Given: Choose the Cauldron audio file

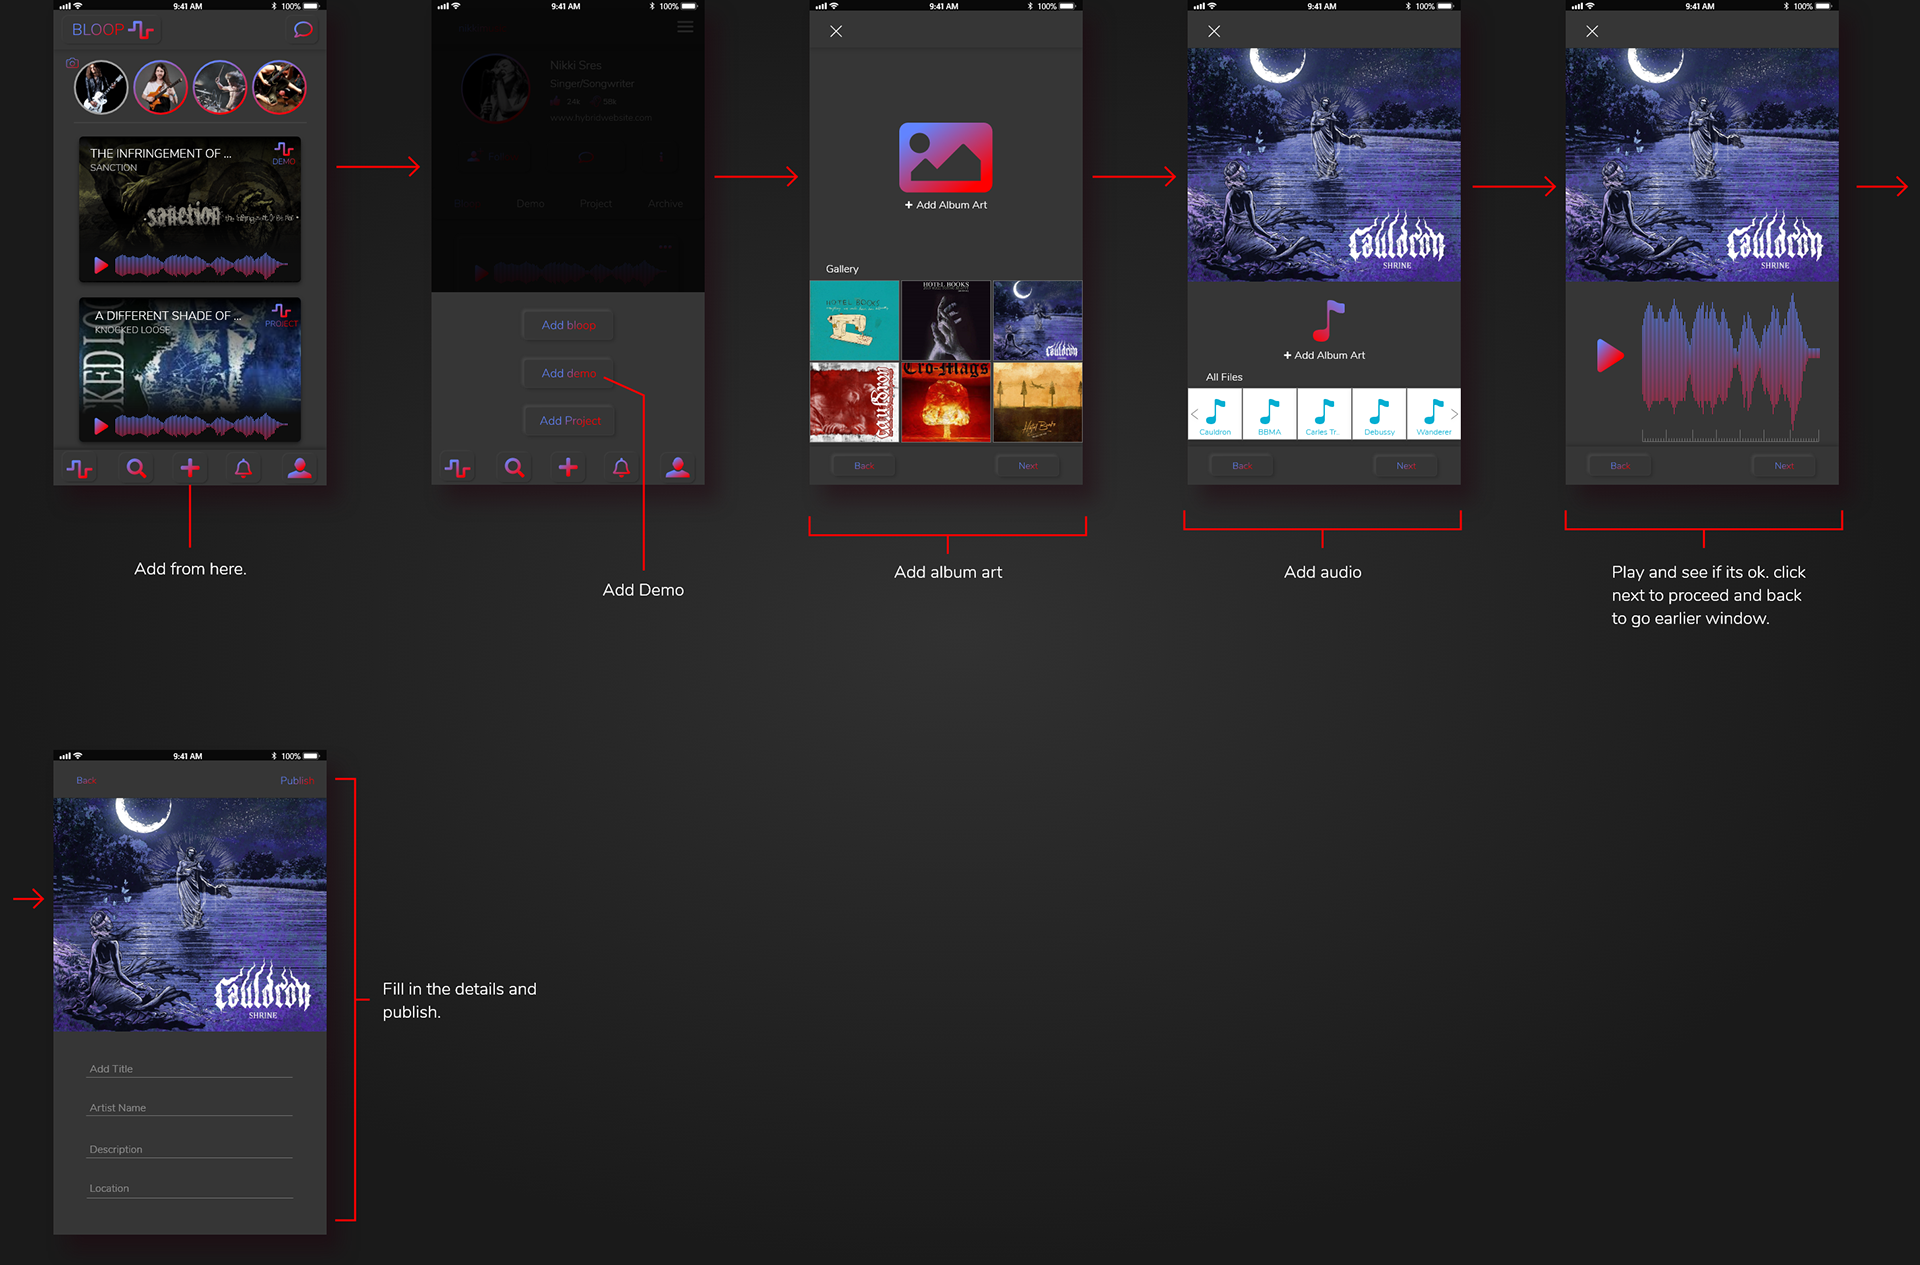Looking at the screenshot, I should [x=1215, y=414].
